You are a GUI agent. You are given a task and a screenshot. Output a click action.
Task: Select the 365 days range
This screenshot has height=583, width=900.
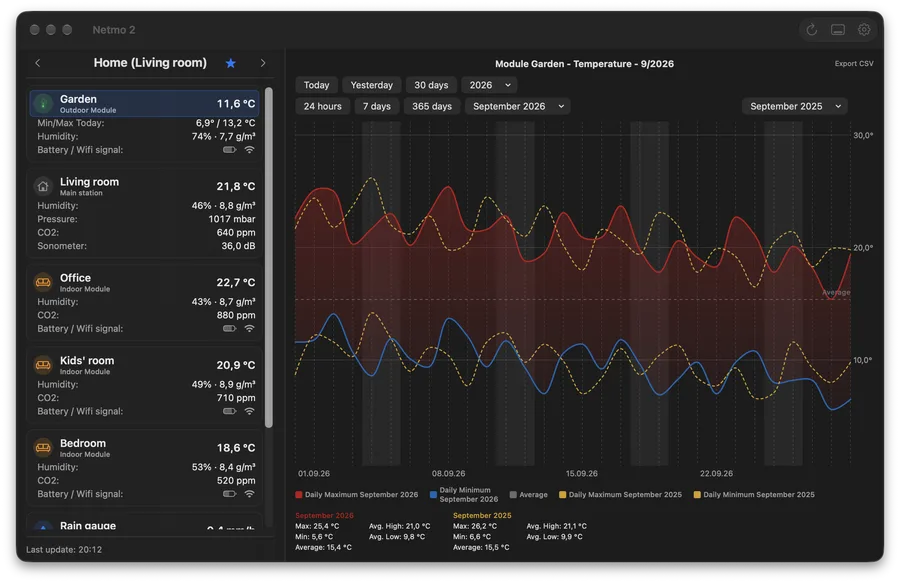432,106
